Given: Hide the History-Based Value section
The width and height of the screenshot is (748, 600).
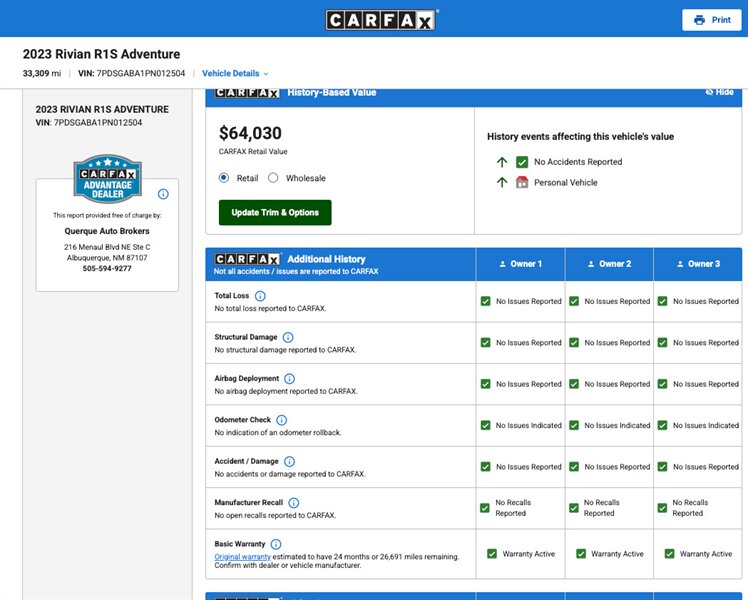Looking at the screenshot, I should (719, 92).
